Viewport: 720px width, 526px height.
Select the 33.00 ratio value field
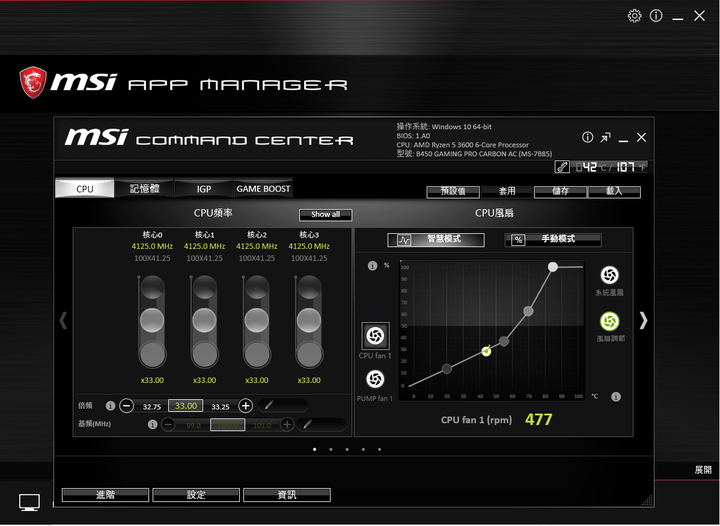(x=186, y=406)
